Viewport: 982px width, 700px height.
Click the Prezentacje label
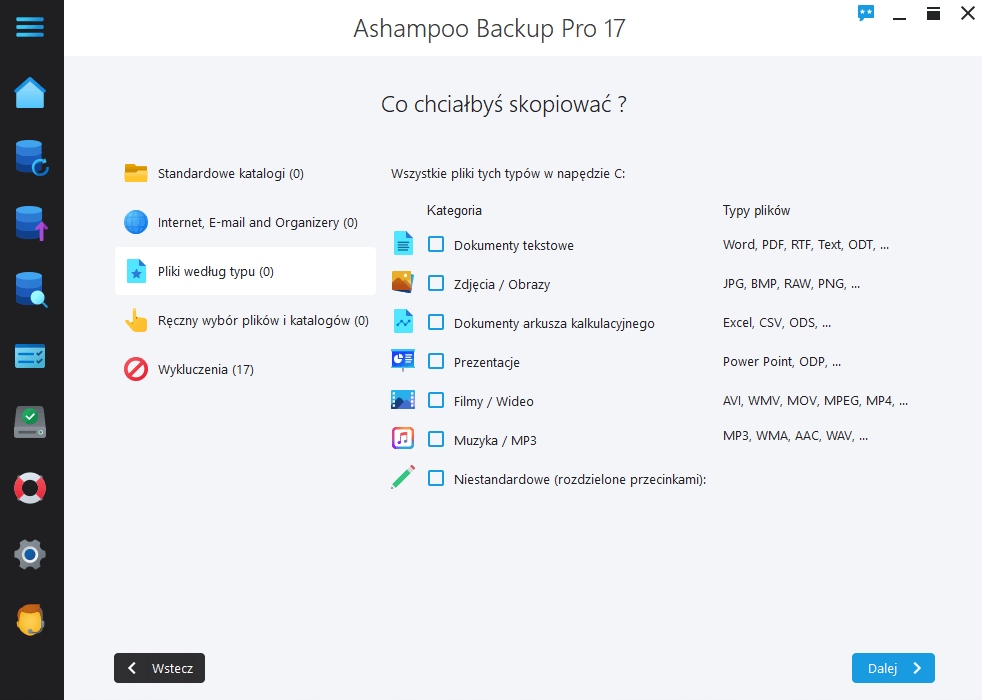tap(487, 363)
